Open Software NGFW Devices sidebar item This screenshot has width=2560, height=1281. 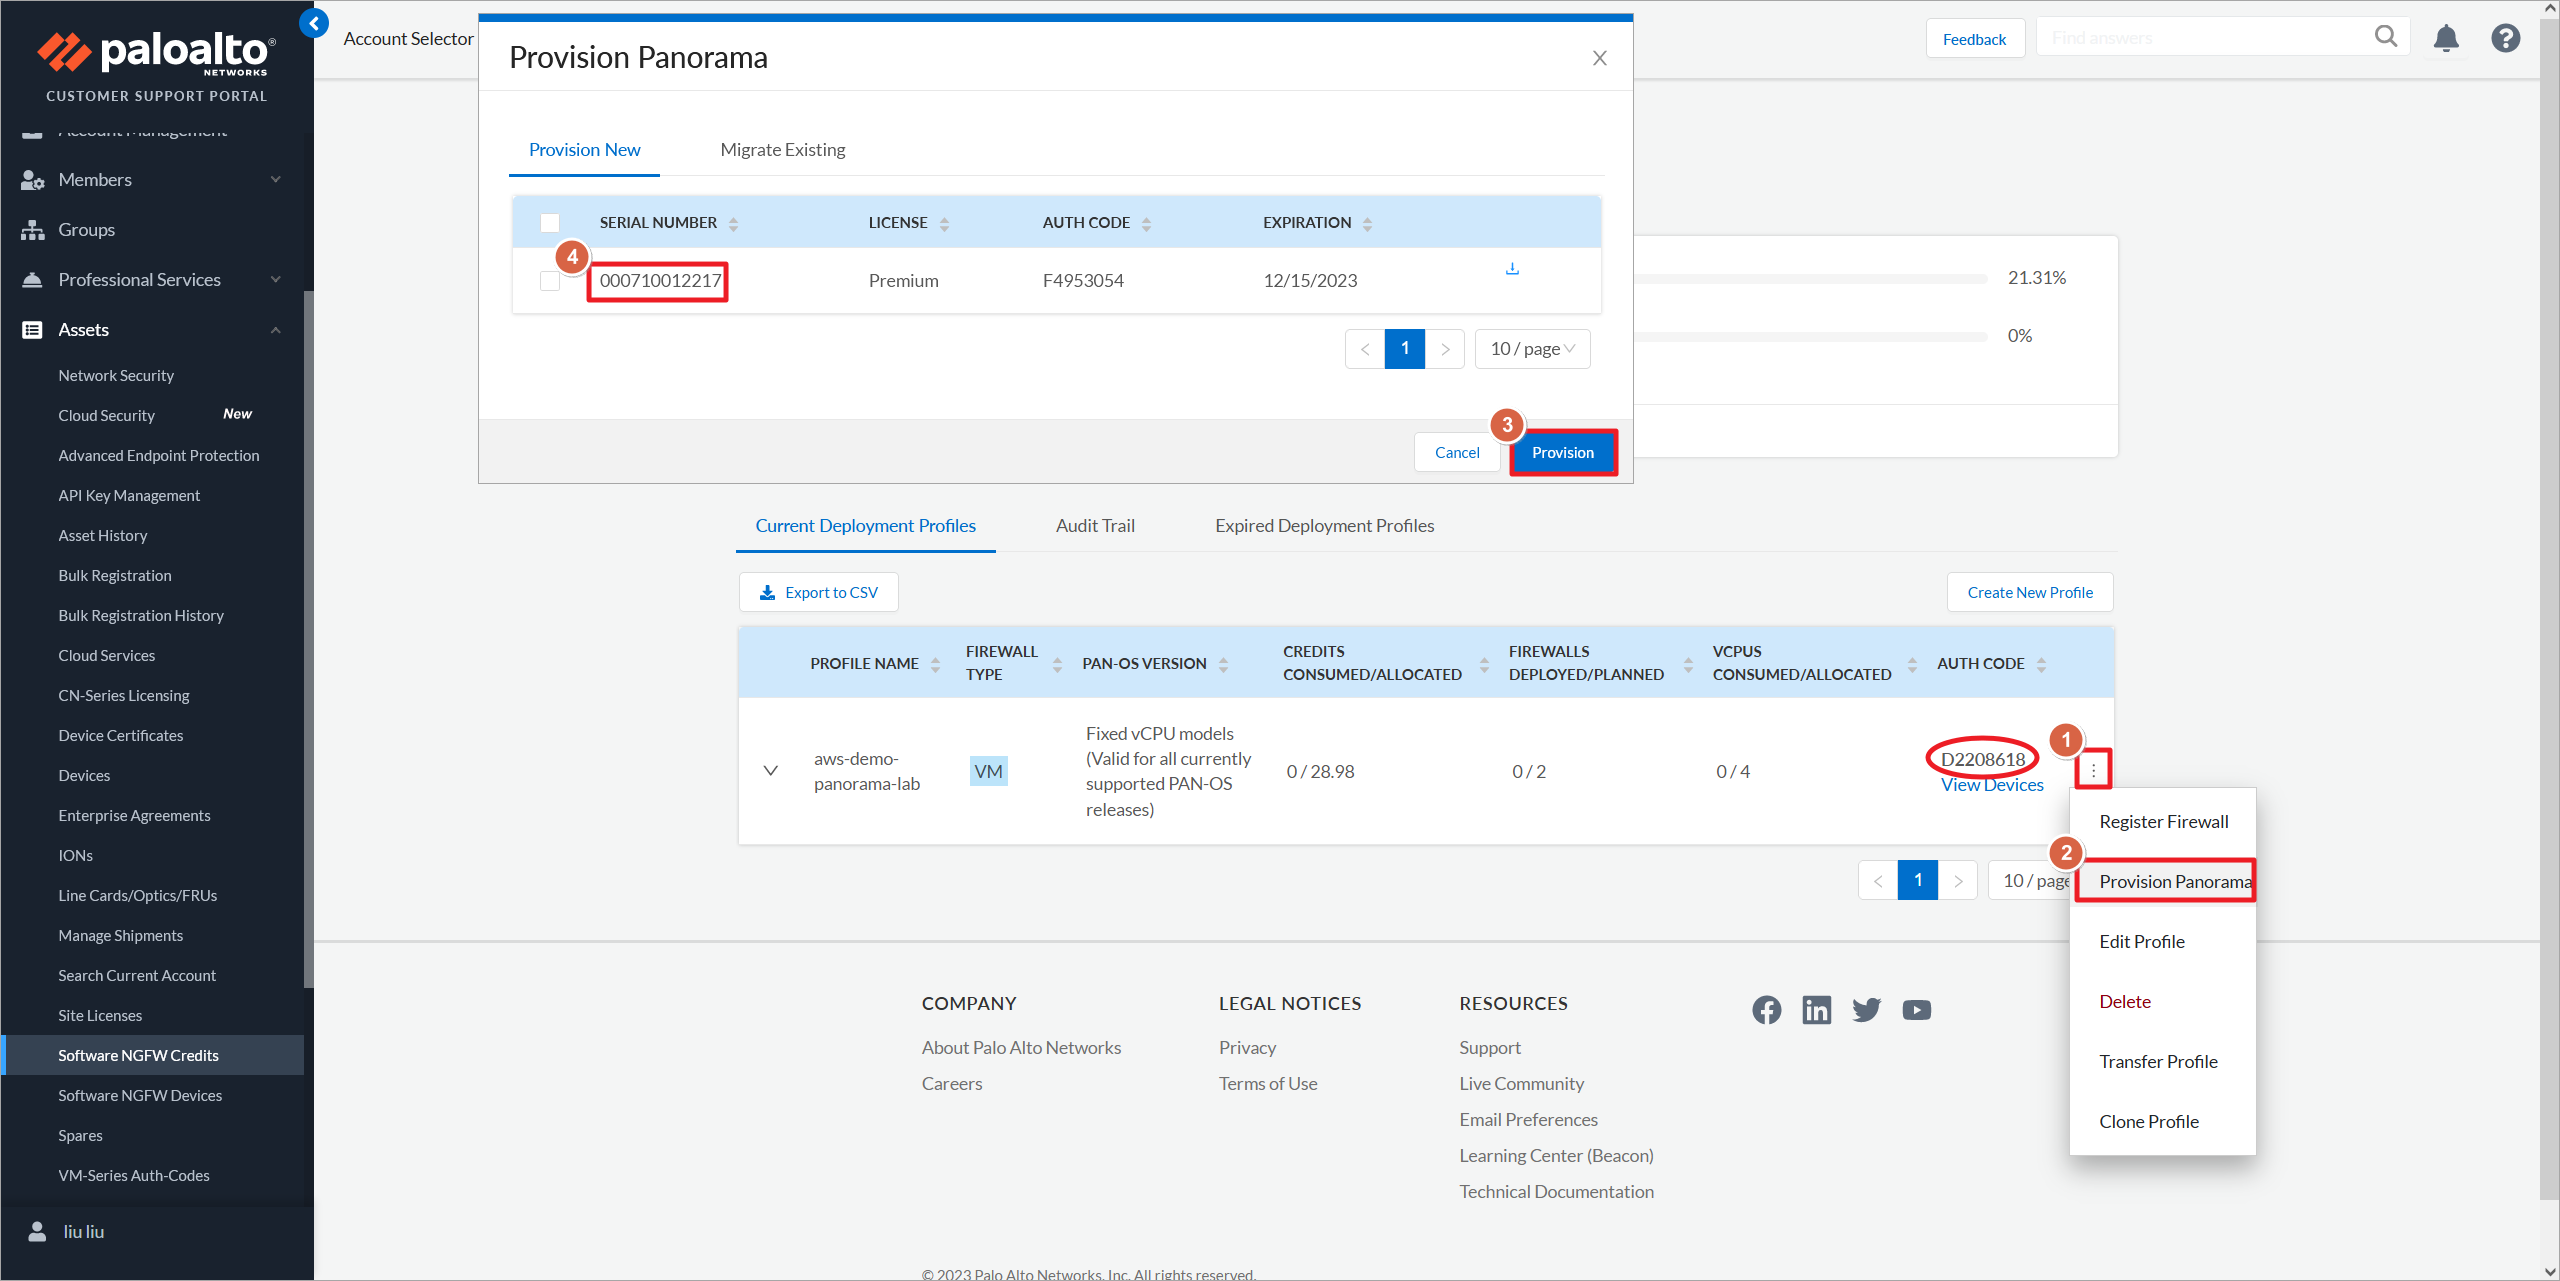click(x=140, y=1096)
